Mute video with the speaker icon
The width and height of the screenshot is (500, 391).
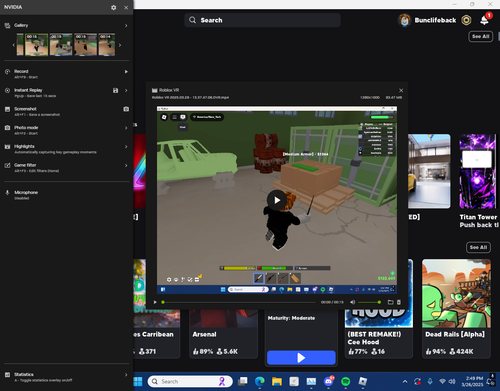[x=352, y=302]
